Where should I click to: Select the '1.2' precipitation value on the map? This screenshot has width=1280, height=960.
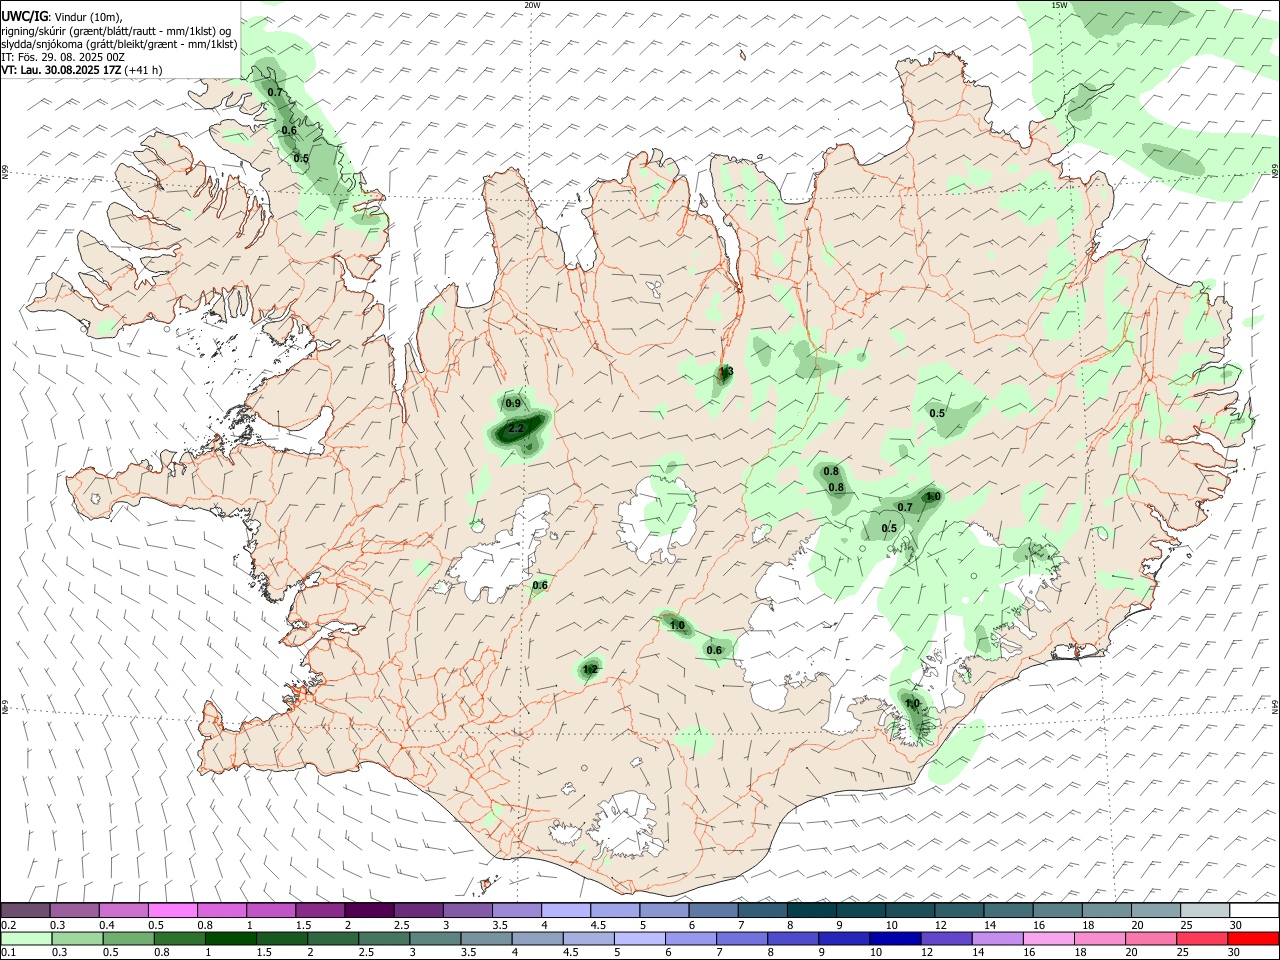coord(590,669)
